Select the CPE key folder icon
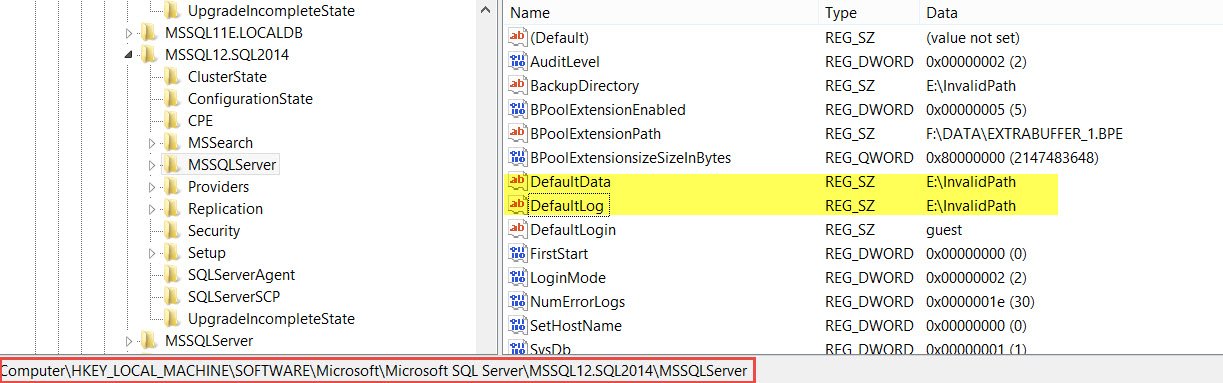Viewport: 1223px width, 383px height. tap(171, 121)
